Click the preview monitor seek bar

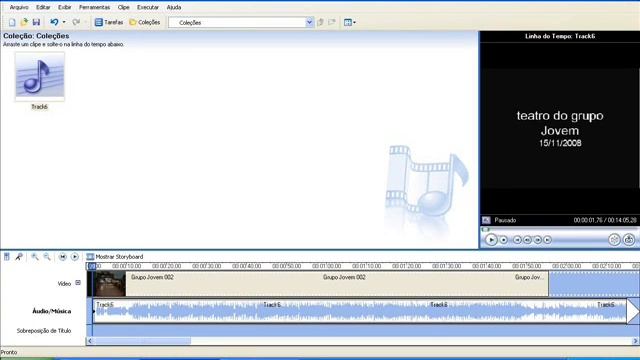(x=560, y=229)
